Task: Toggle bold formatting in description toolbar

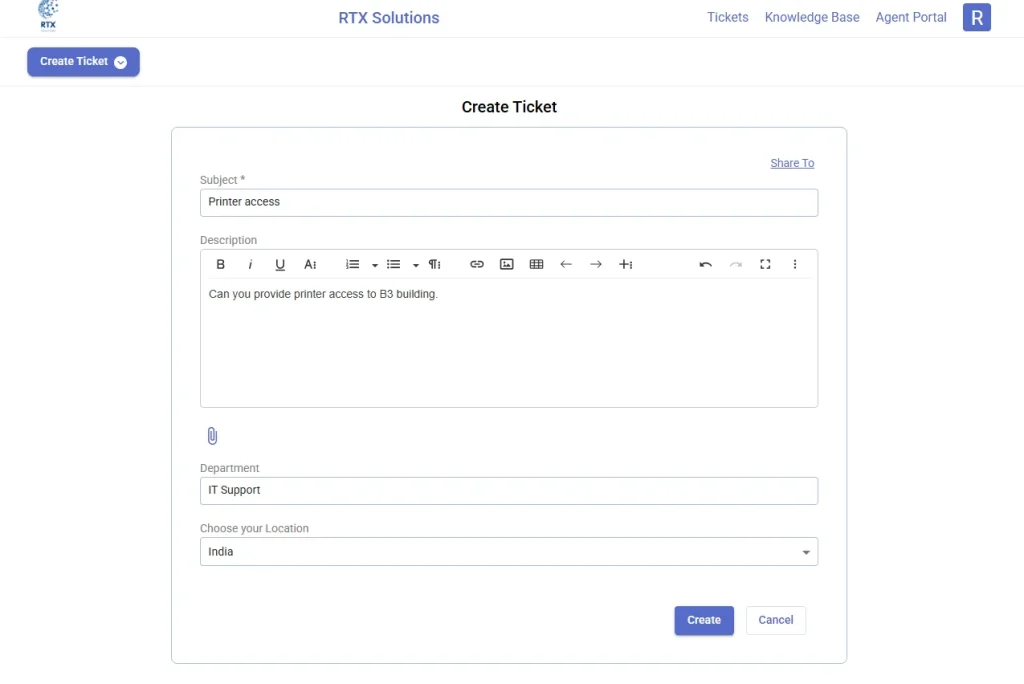Action: coord(220,265)
